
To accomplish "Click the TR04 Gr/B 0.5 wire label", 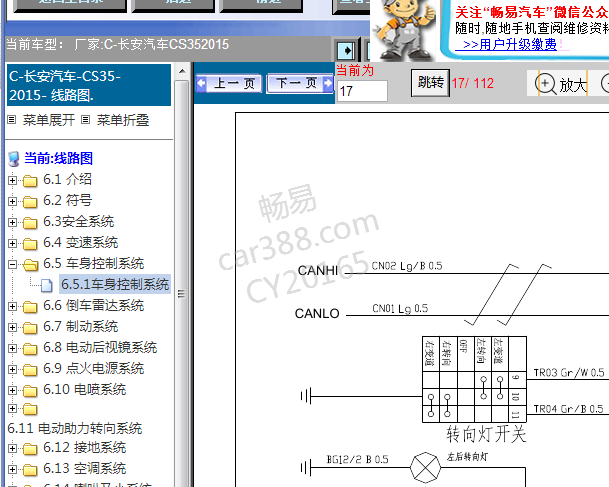I will tap(569, 409).
